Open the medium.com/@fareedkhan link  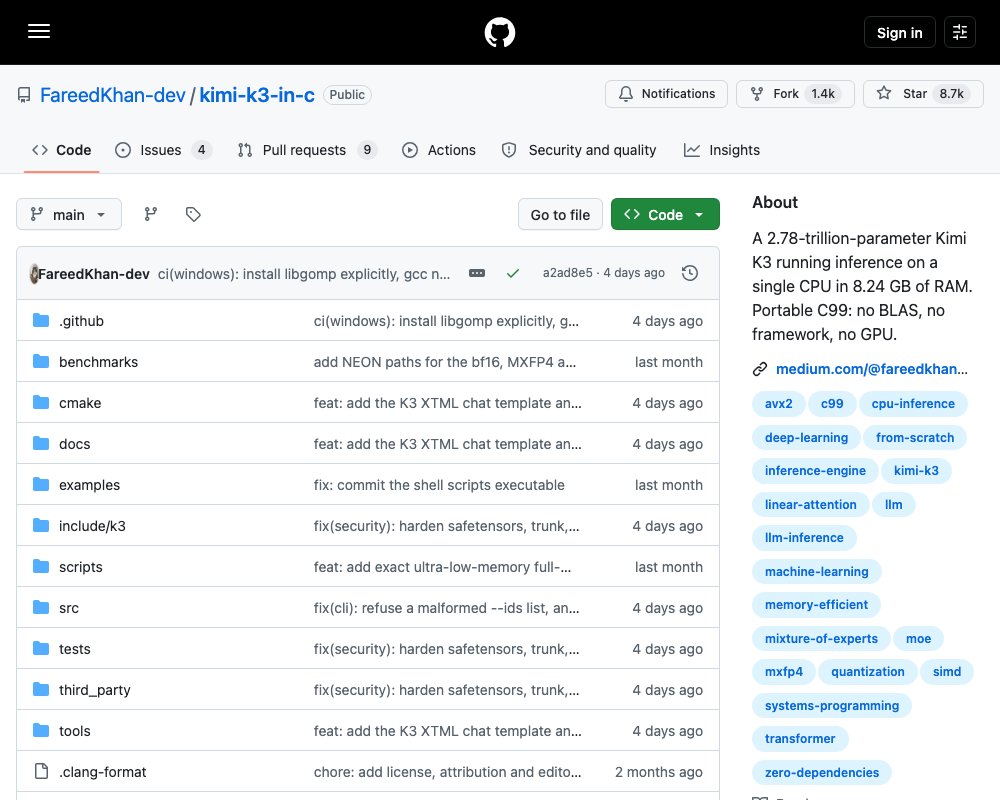pyautogui.click(x=871, y=369)
